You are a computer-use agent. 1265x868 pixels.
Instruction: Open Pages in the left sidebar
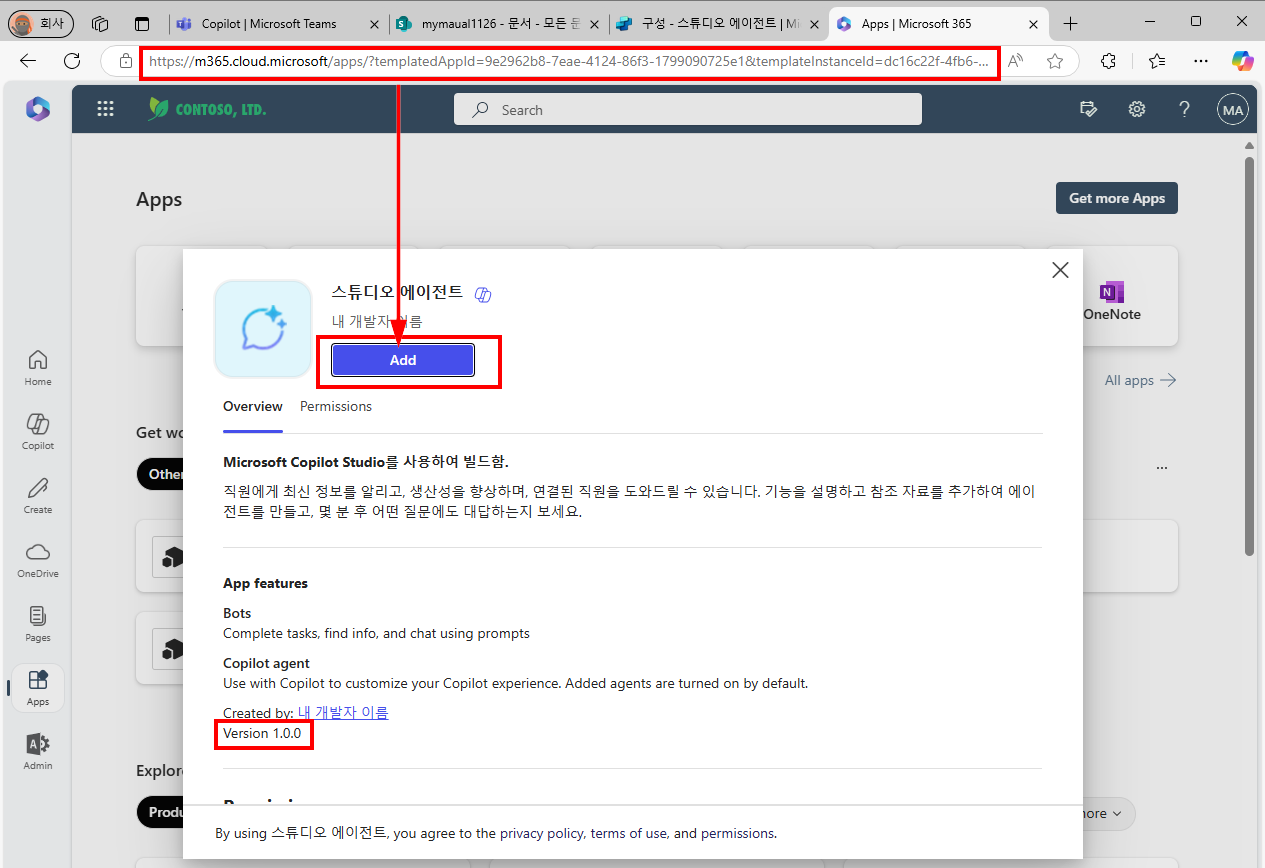pos(38,623)
